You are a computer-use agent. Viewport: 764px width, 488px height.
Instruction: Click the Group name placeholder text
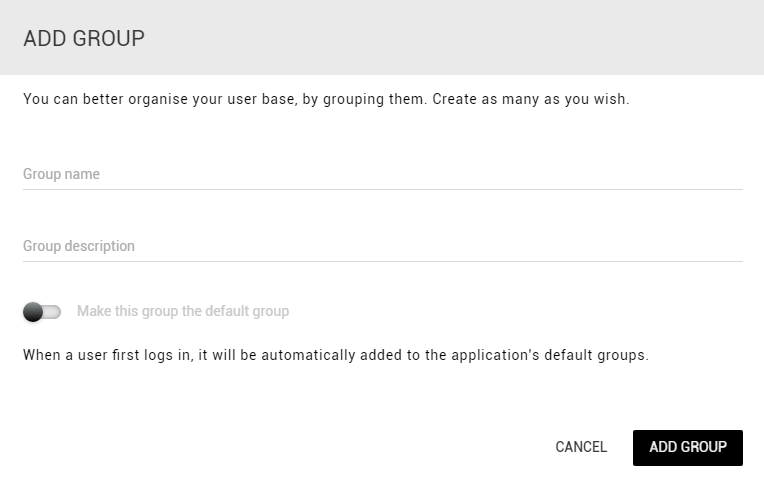[x=61, y=174]
